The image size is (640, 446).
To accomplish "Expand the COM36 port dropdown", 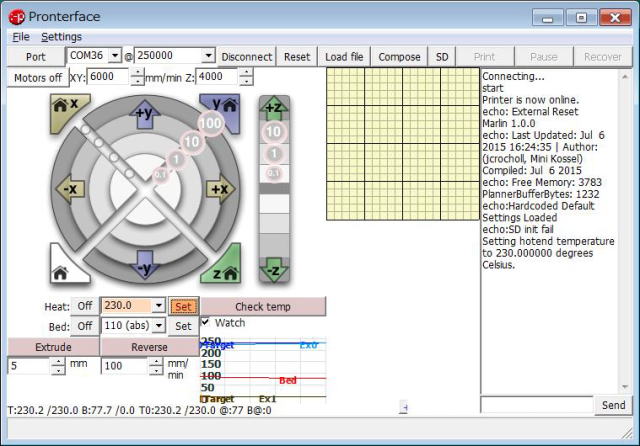I will [115, 55].
